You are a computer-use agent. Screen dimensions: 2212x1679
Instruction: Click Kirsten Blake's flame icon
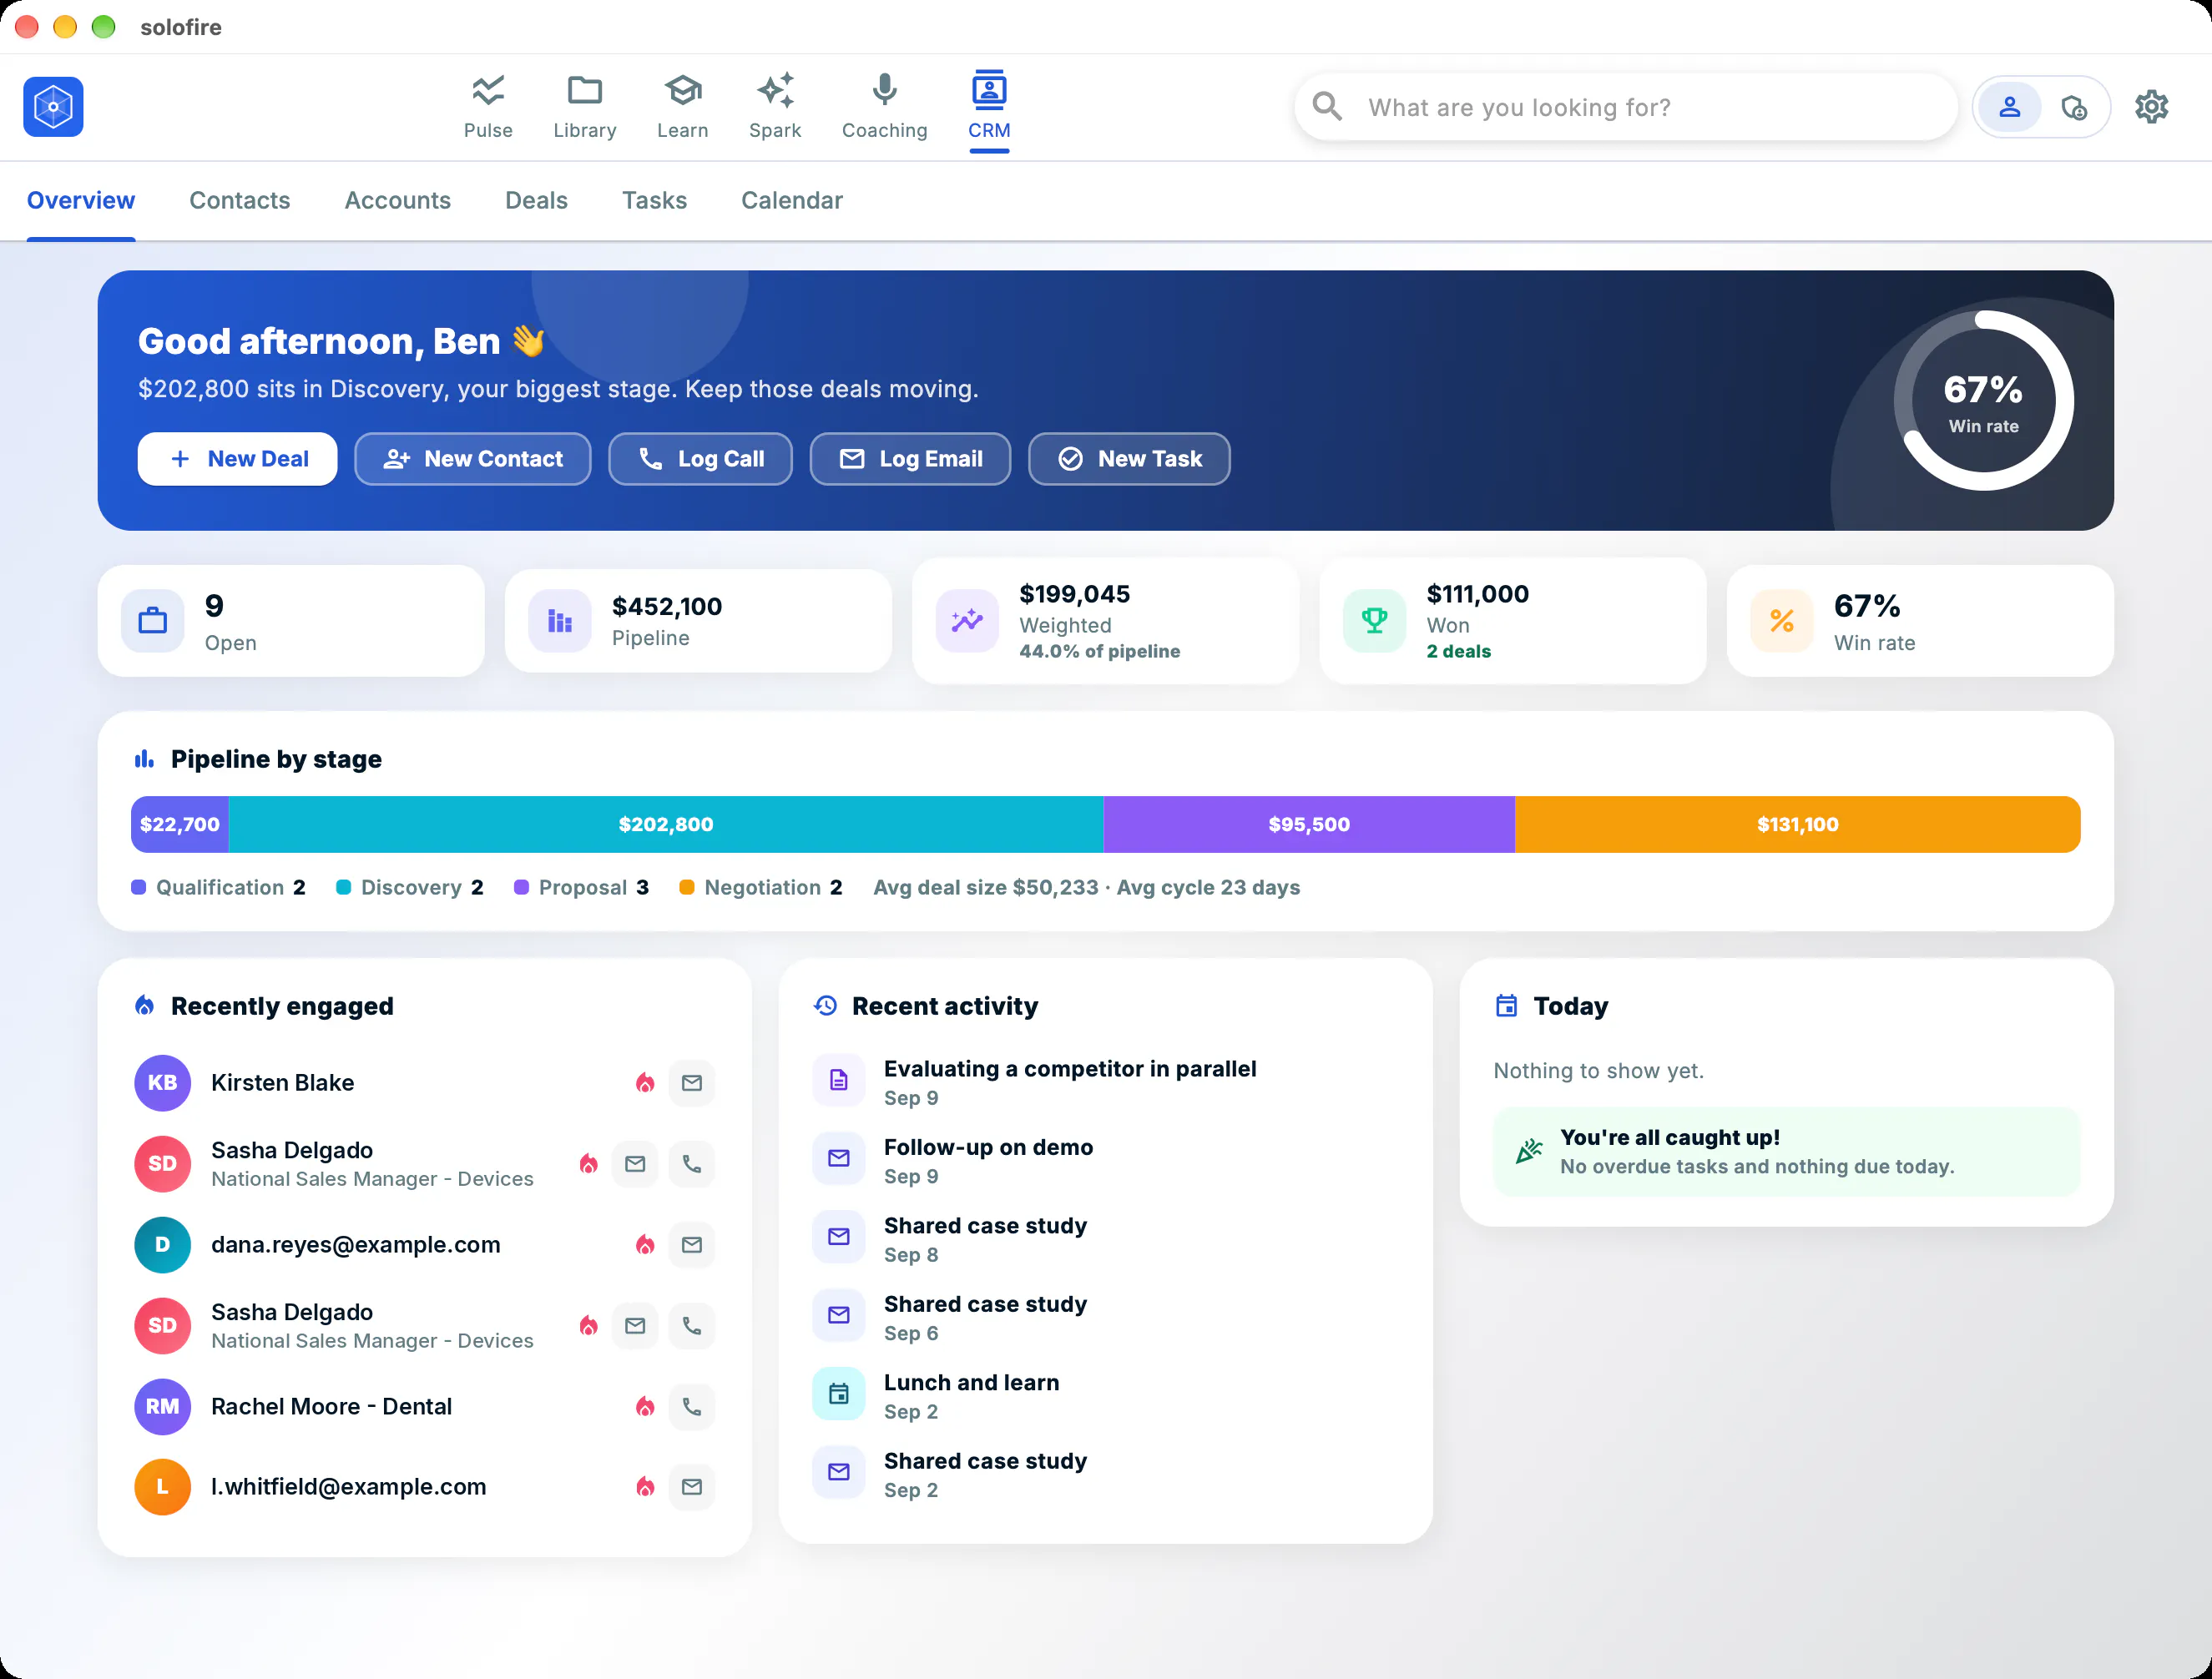[x=645, y=1083]
